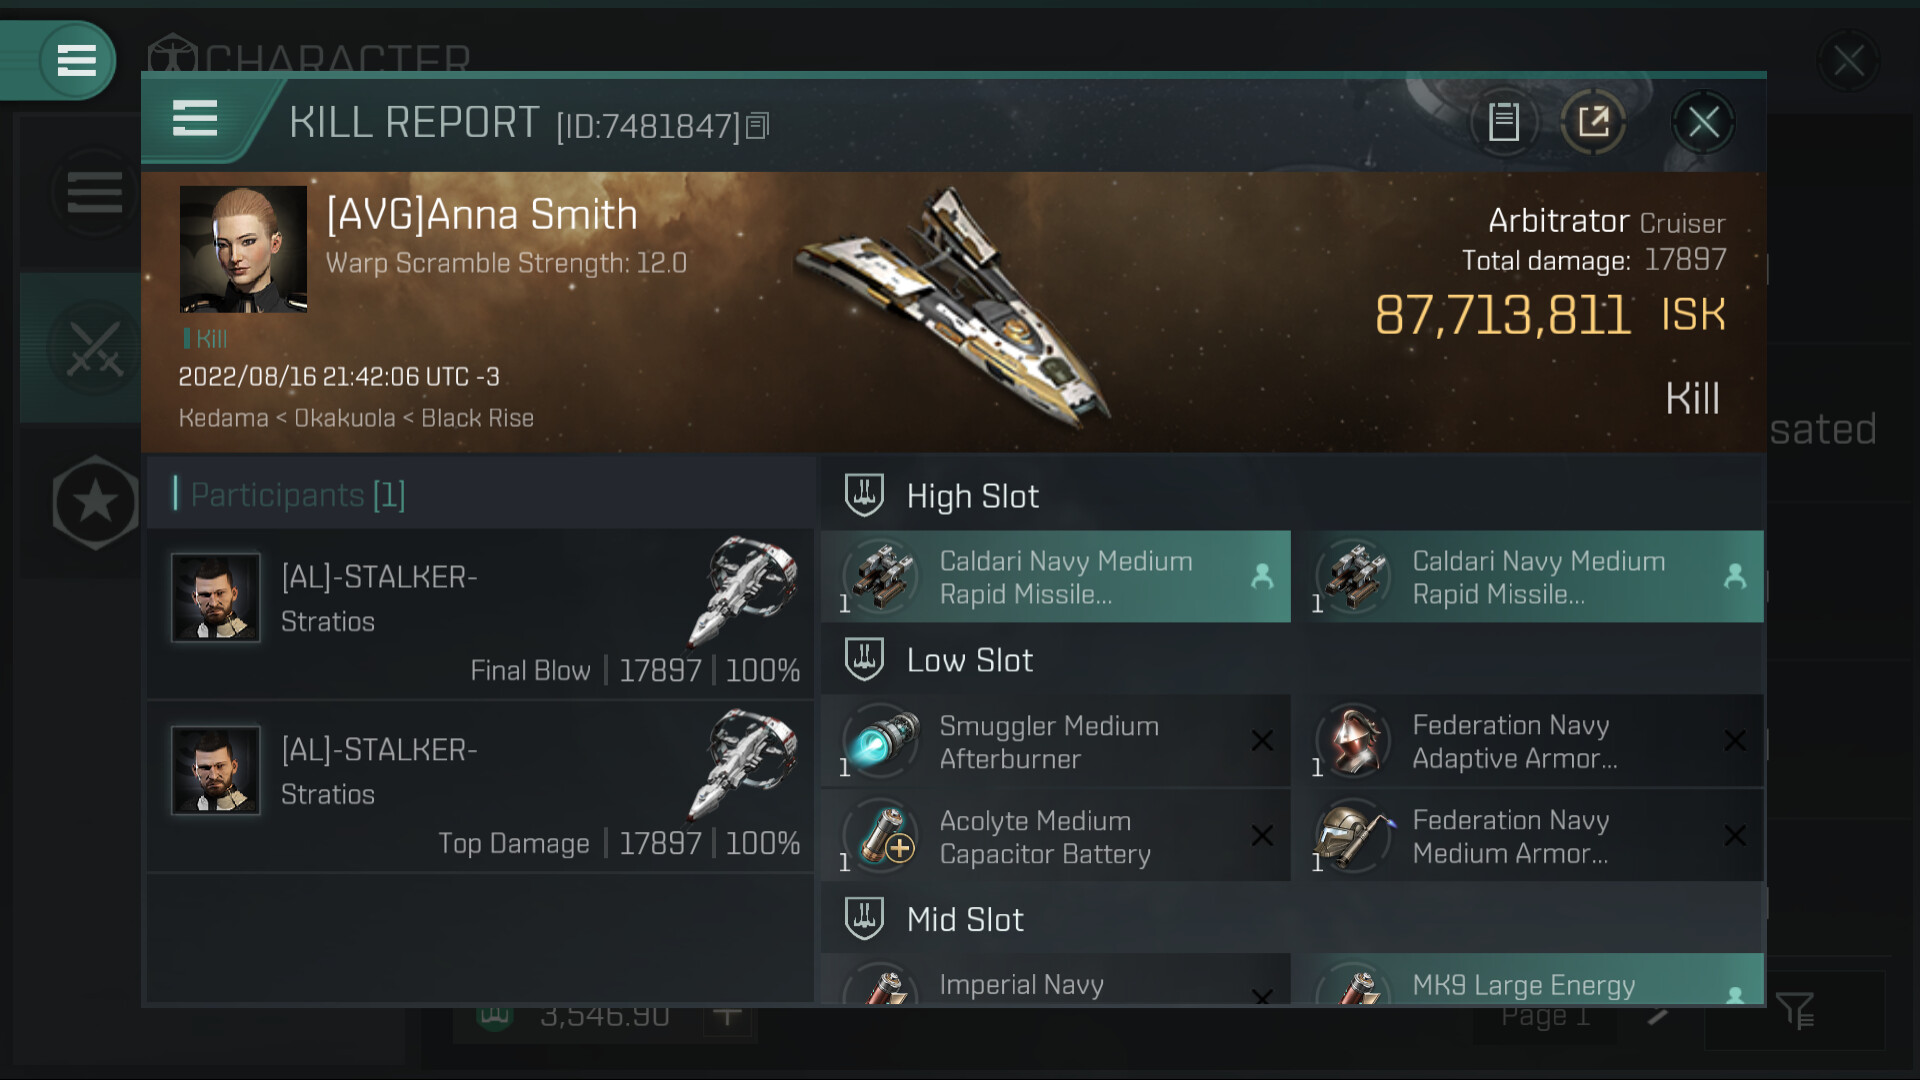Click the Smuggler Medium Afterburner icon
1920x1080 pixels.
click(881, 742)
